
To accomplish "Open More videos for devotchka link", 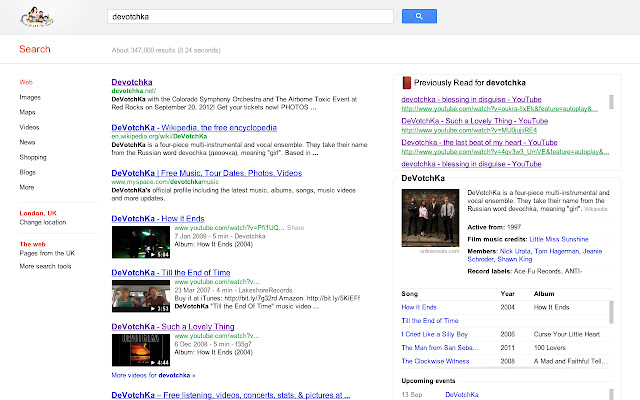I will (x=153, y=375).
